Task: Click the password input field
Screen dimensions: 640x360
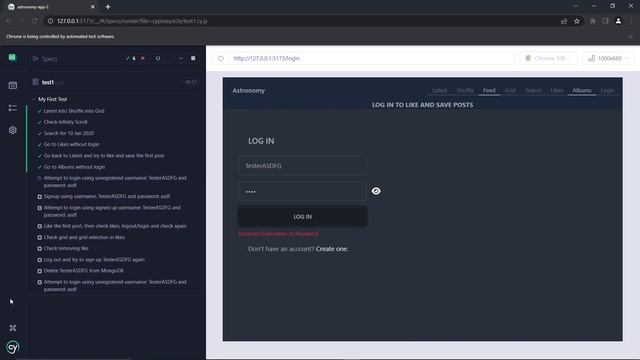Action: click(302, 191)
